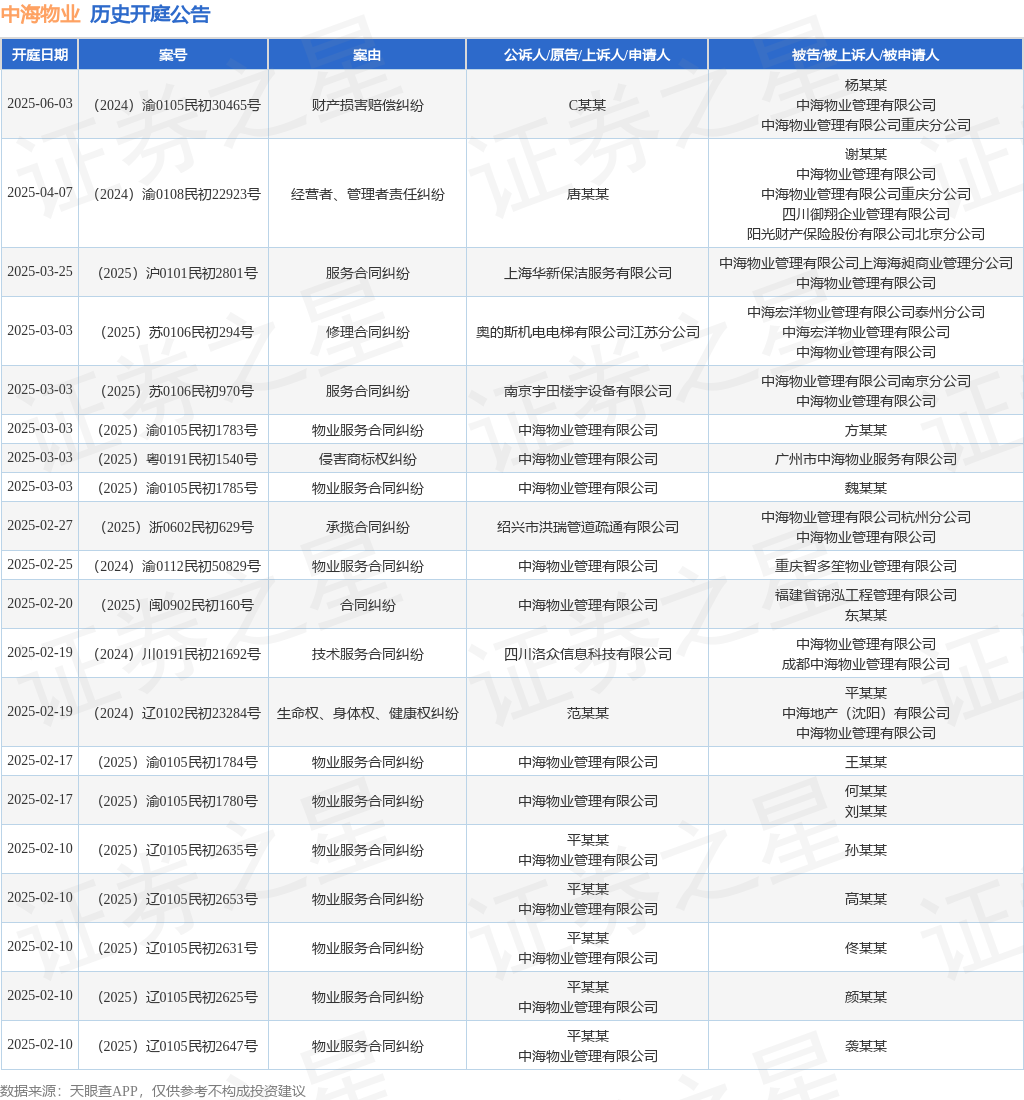Select case number (2025) 渝0105民初1784号

tap(177, 762)
